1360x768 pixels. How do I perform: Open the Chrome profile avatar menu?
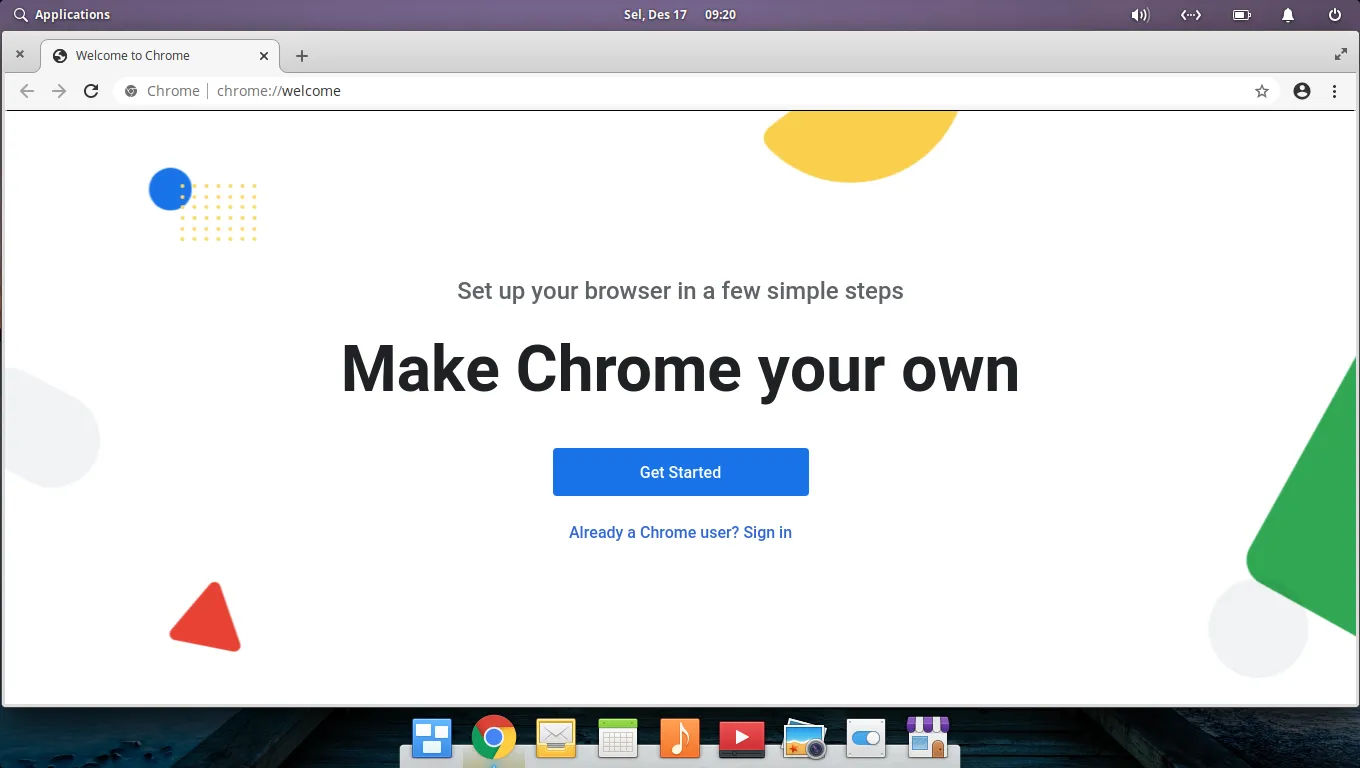click(x=1302, y=91)
